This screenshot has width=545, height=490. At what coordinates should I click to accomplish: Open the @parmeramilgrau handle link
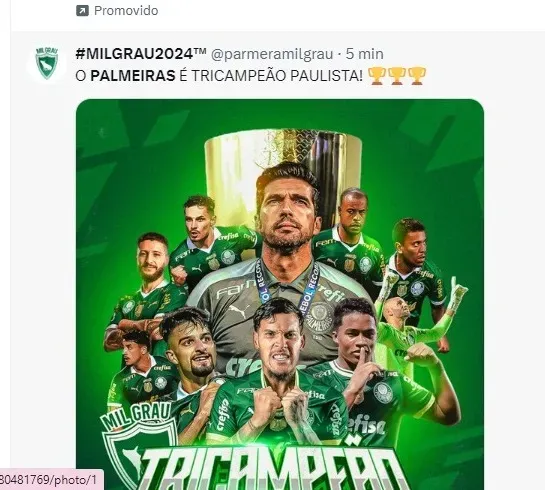tap(272, 54)
